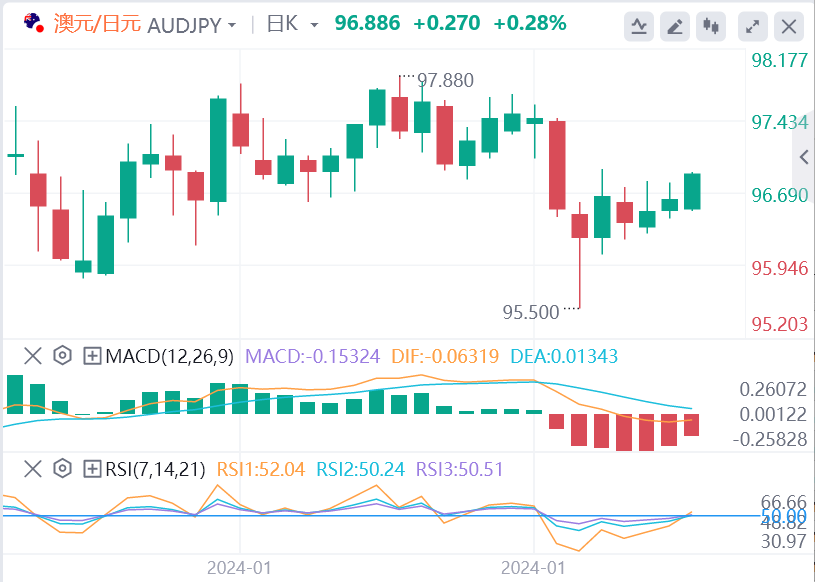Click the +0.28% change value
Image resolution: width=815 pixels, height=582 pixels.
tap(530, 23)
